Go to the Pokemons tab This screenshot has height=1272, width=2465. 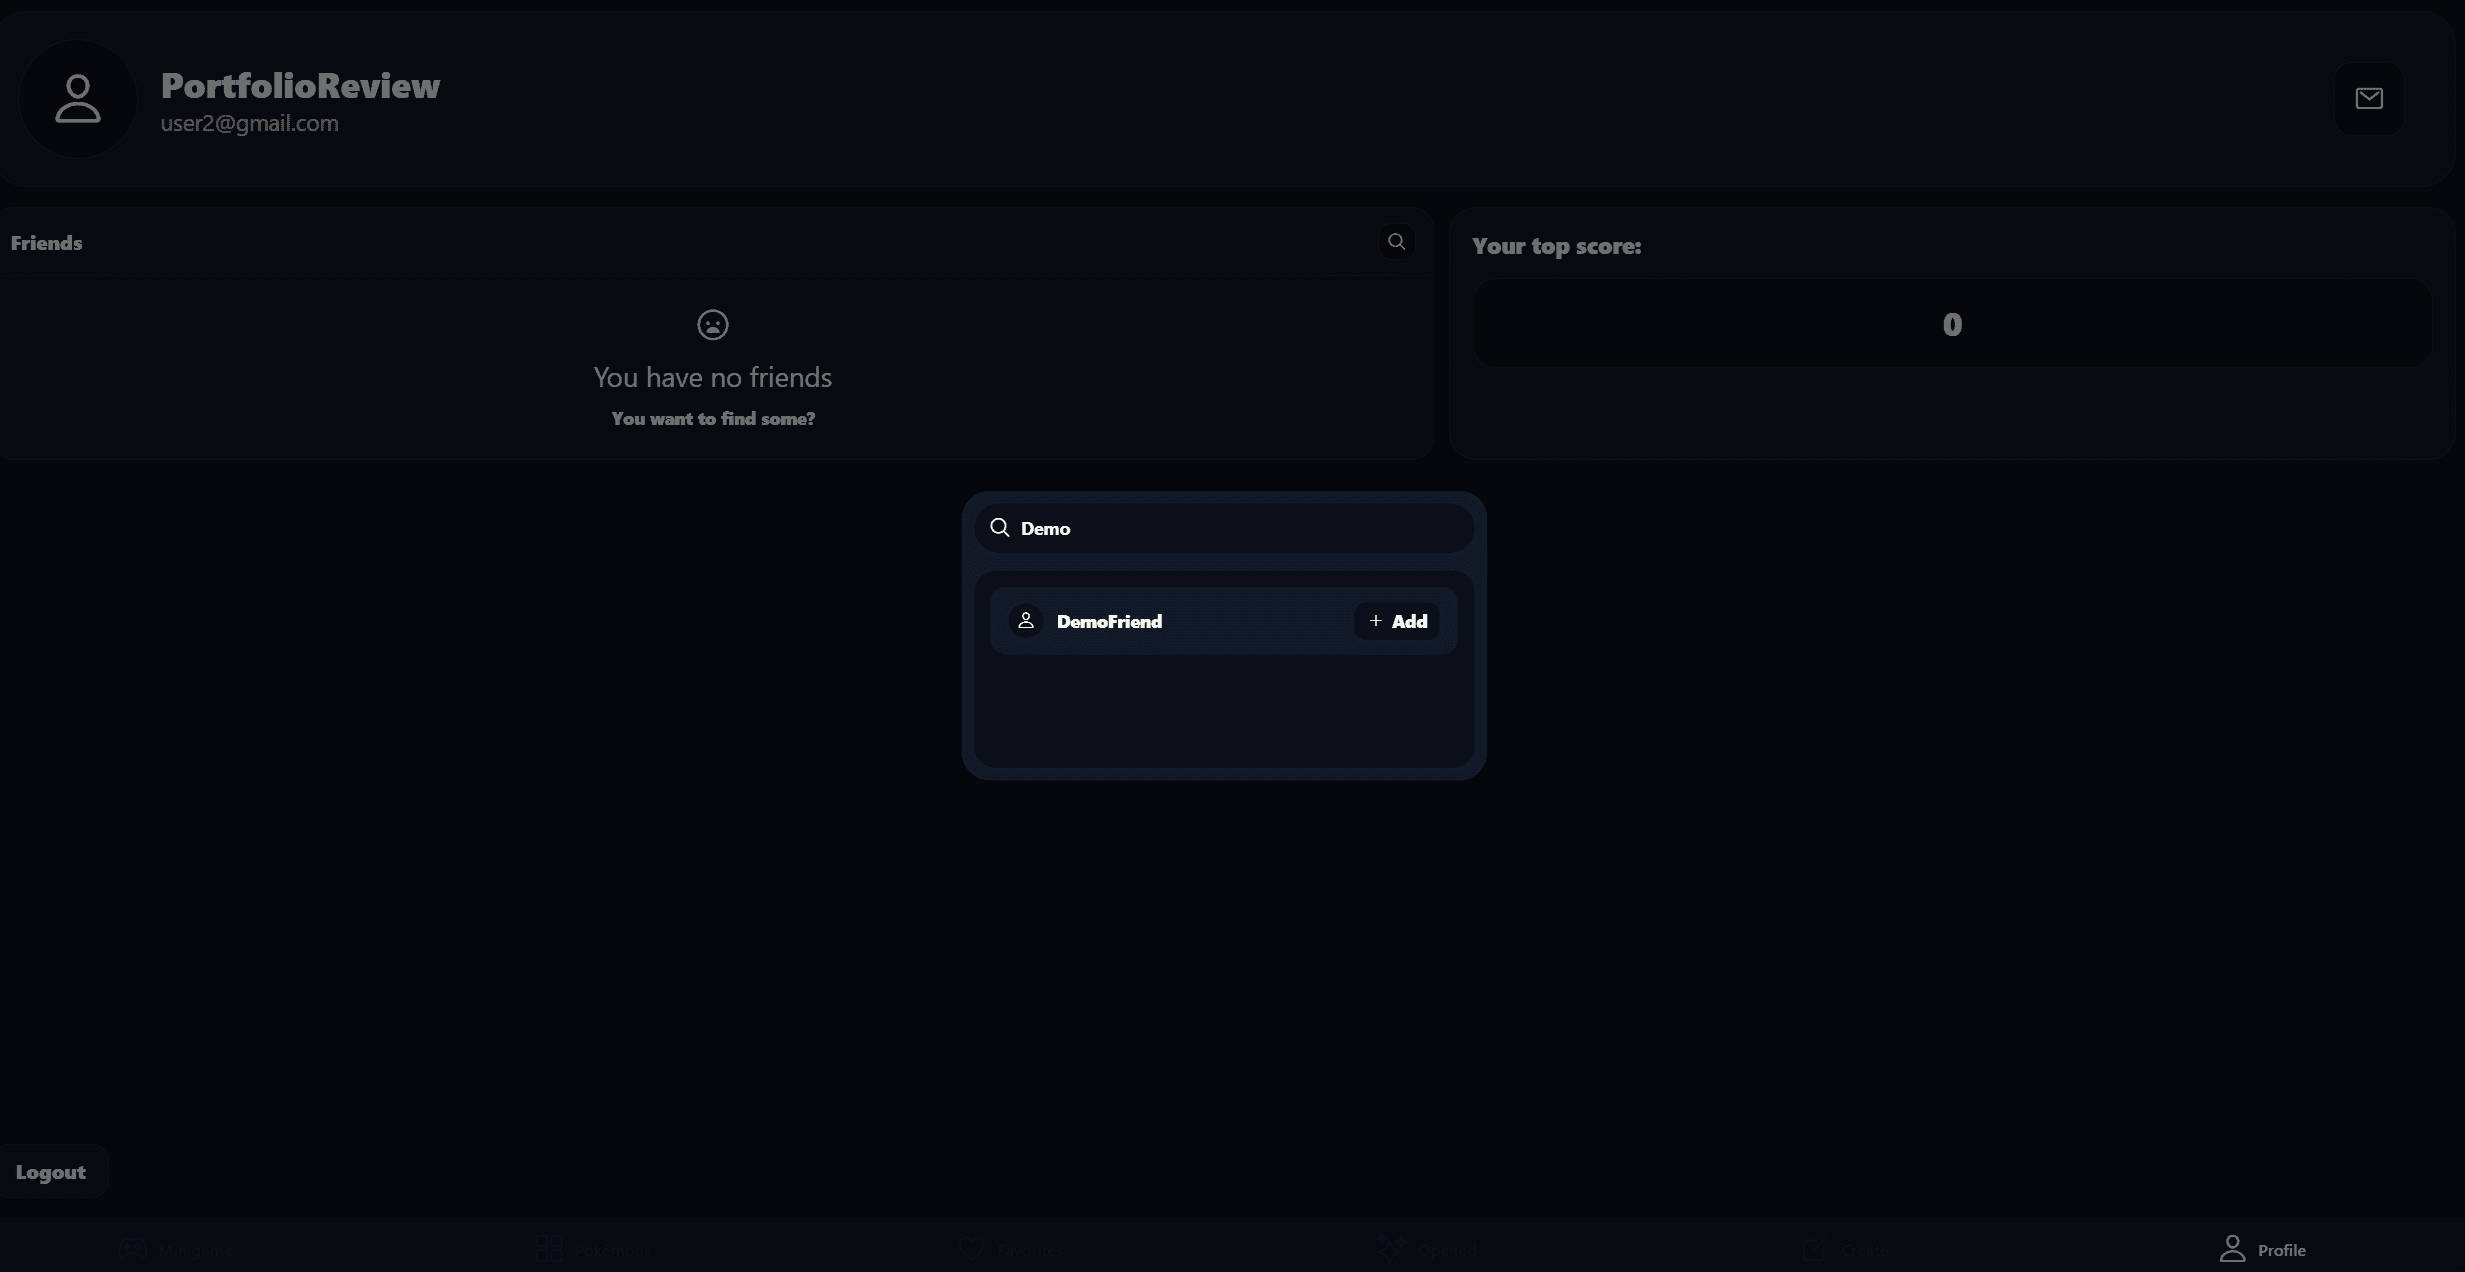pyautogui.click(x=593, y=1249)
